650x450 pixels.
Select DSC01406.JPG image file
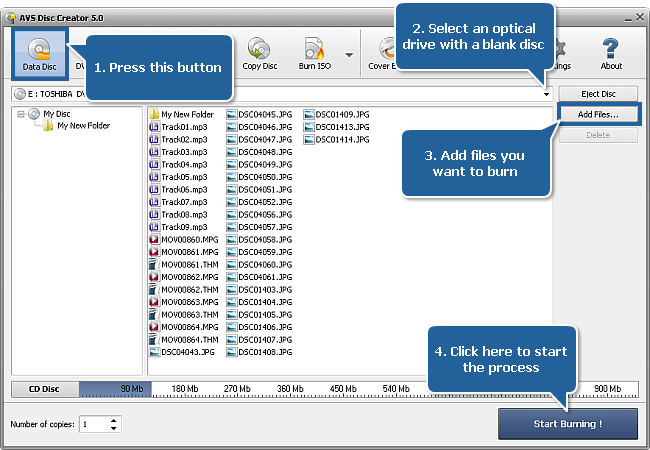click(x=260, y=327)
